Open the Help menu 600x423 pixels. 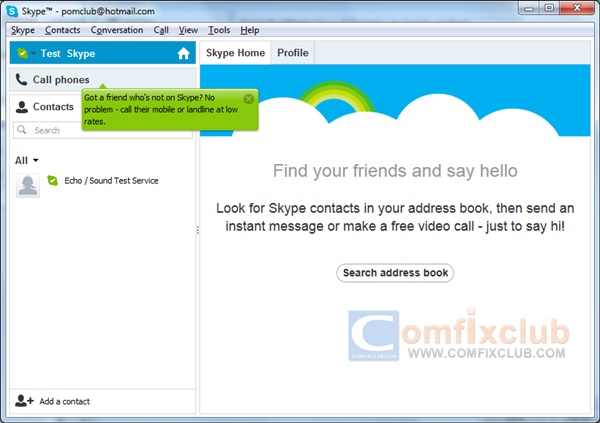tap(249, 30)
